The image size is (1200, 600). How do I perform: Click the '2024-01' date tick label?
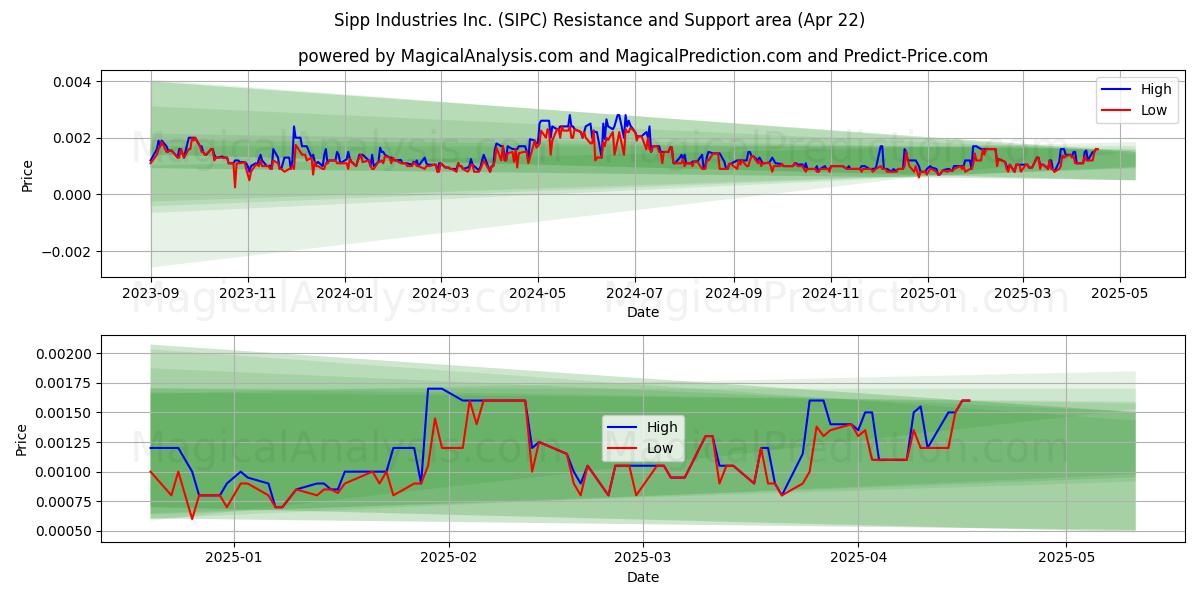coord(345,295)
